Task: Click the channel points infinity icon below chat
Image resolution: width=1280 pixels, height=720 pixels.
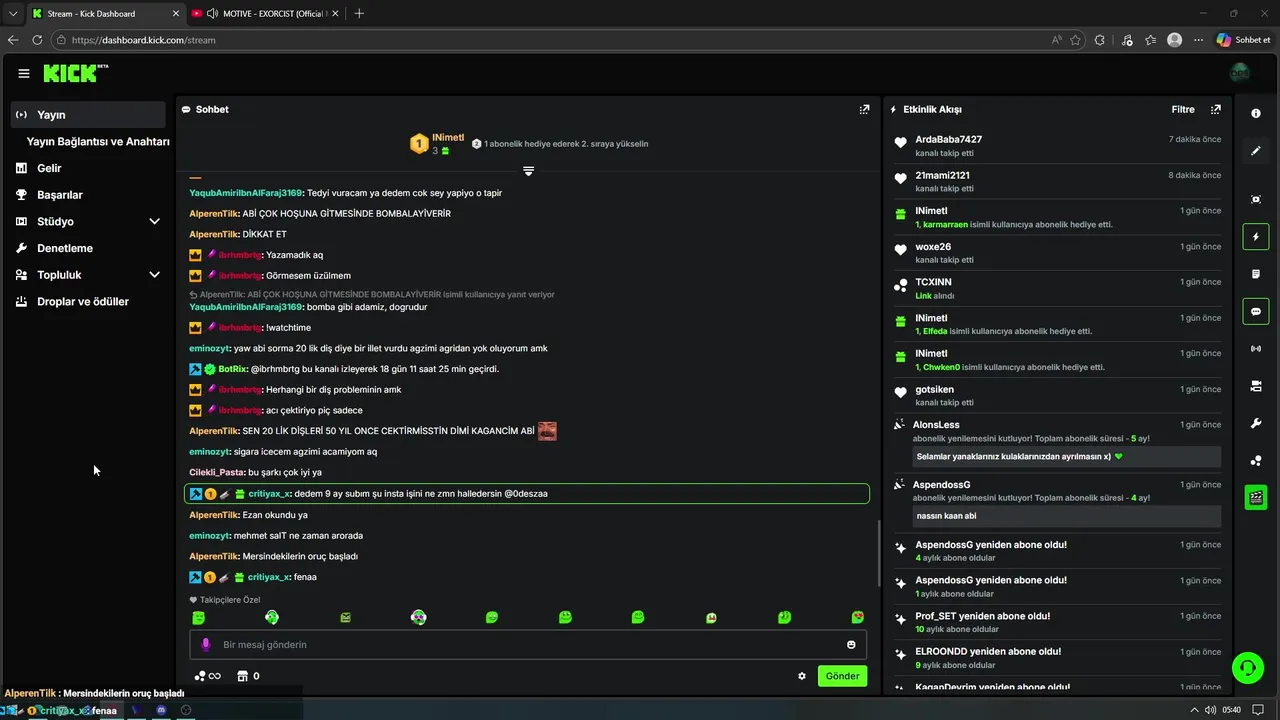Action: coord(207,676)
